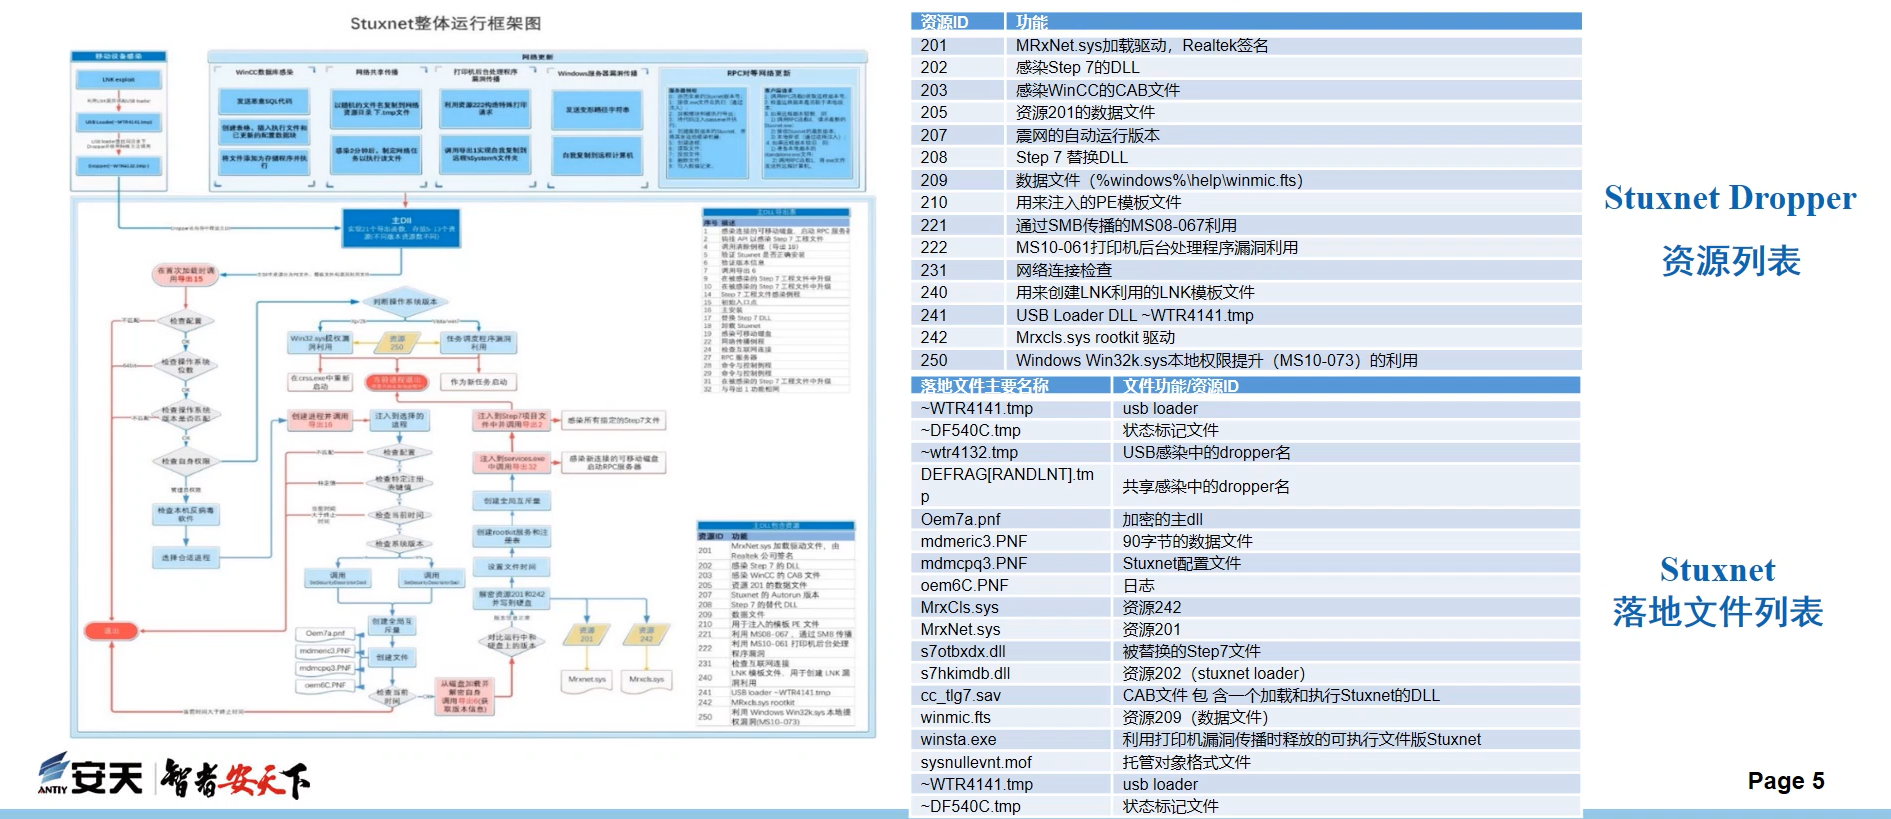Select the 落地文件列表 heading
This screenshot has width=1891, height=819.
1718,611
